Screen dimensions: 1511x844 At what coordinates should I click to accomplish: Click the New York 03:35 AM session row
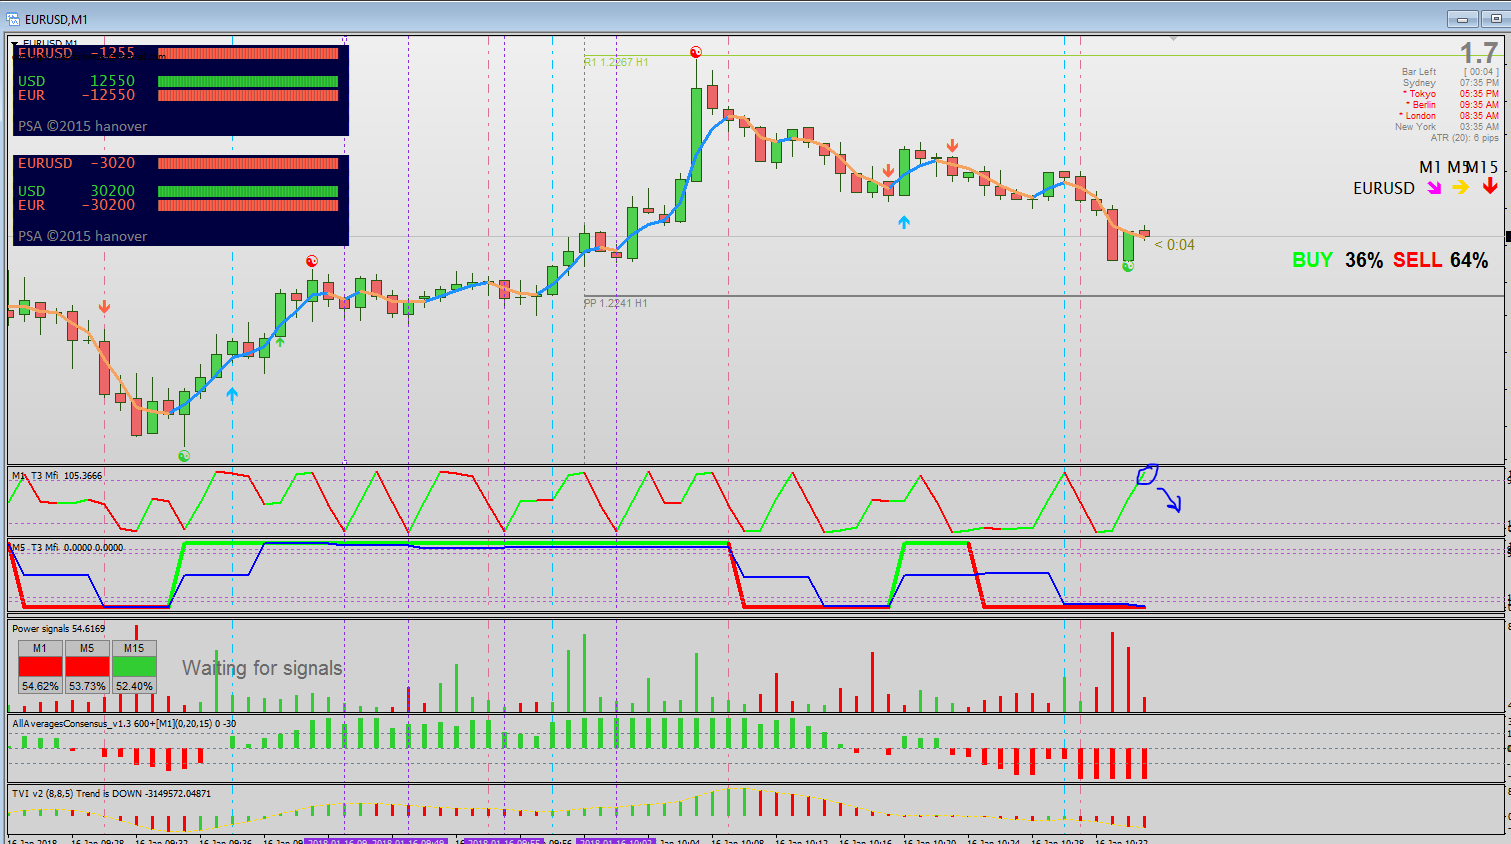tap(1447, 127)
